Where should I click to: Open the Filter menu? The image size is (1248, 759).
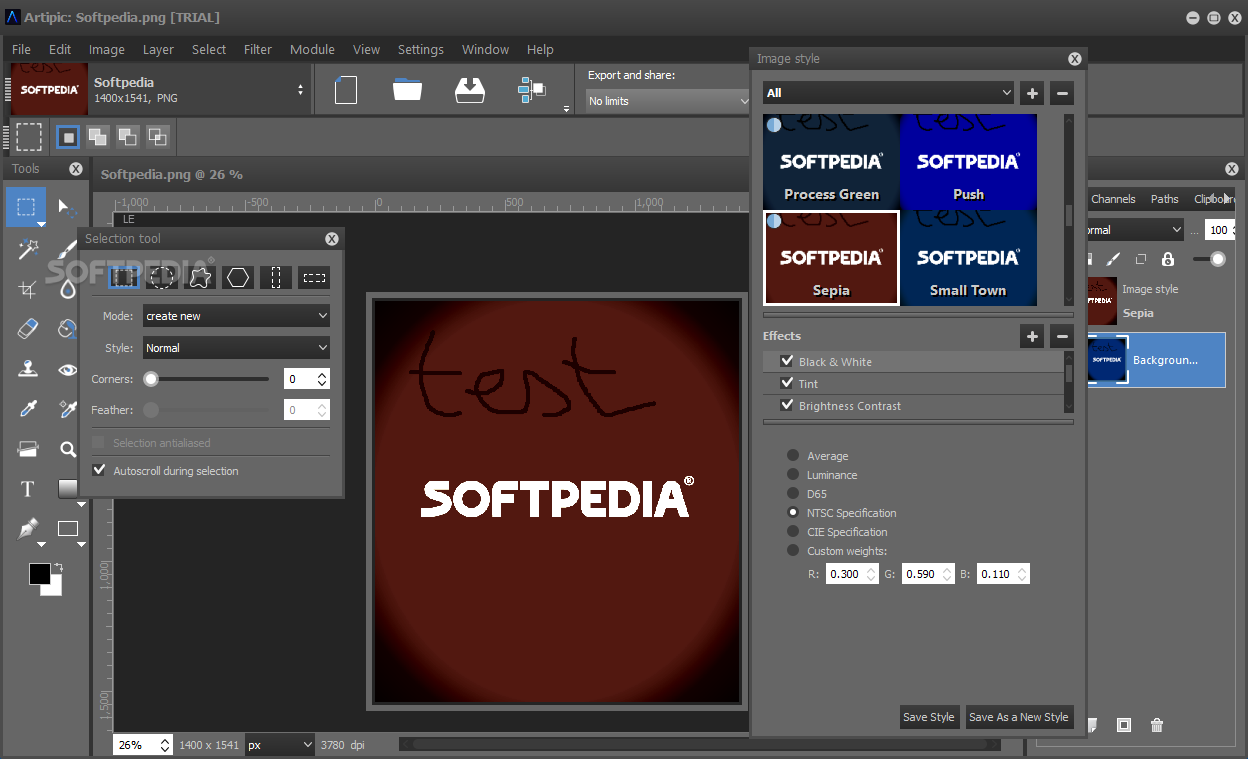[258, 49]
